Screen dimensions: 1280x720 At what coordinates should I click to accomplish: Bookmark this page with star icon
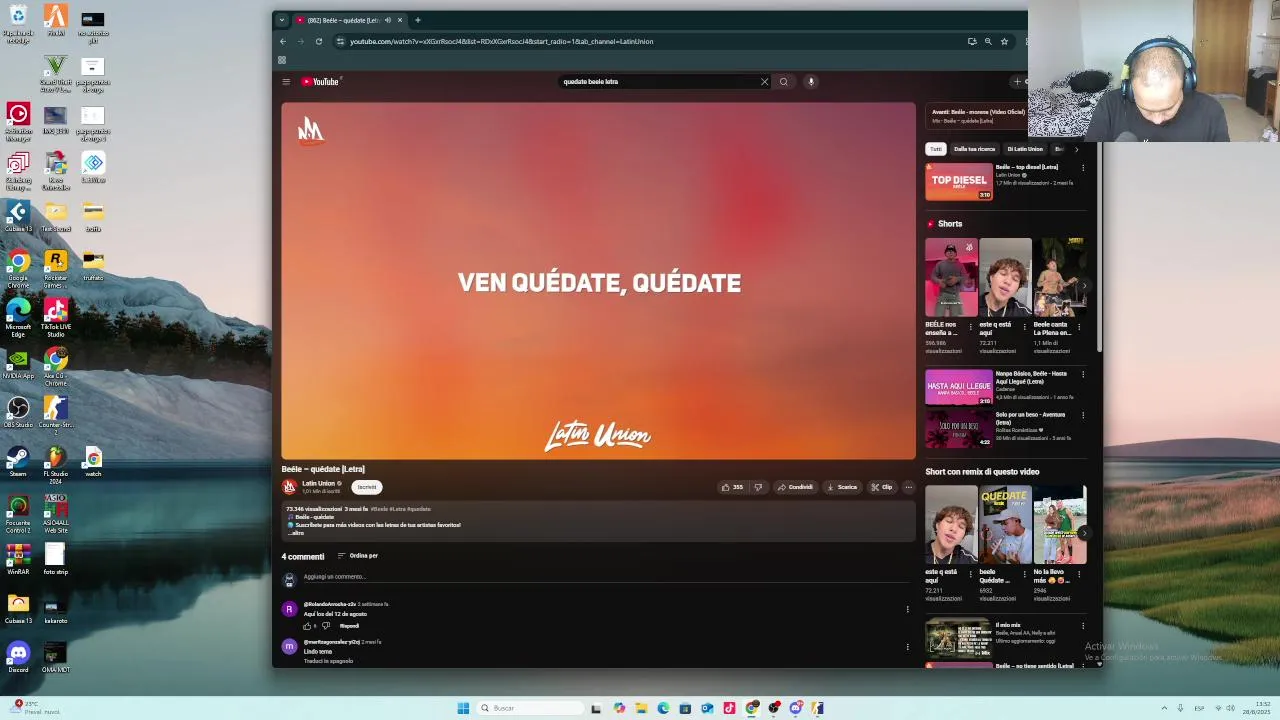click(x=1004, y=41)
